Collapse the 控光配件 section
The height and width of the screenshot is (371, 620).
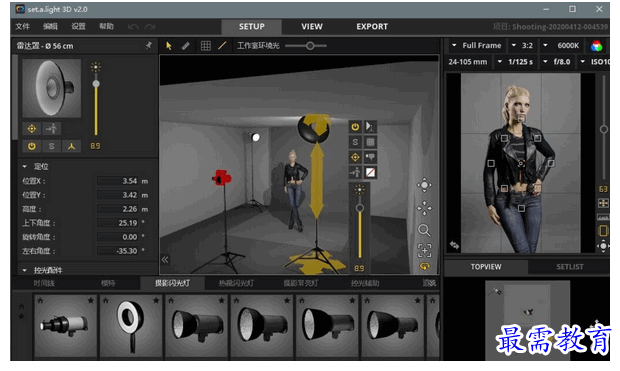(25, 271)
